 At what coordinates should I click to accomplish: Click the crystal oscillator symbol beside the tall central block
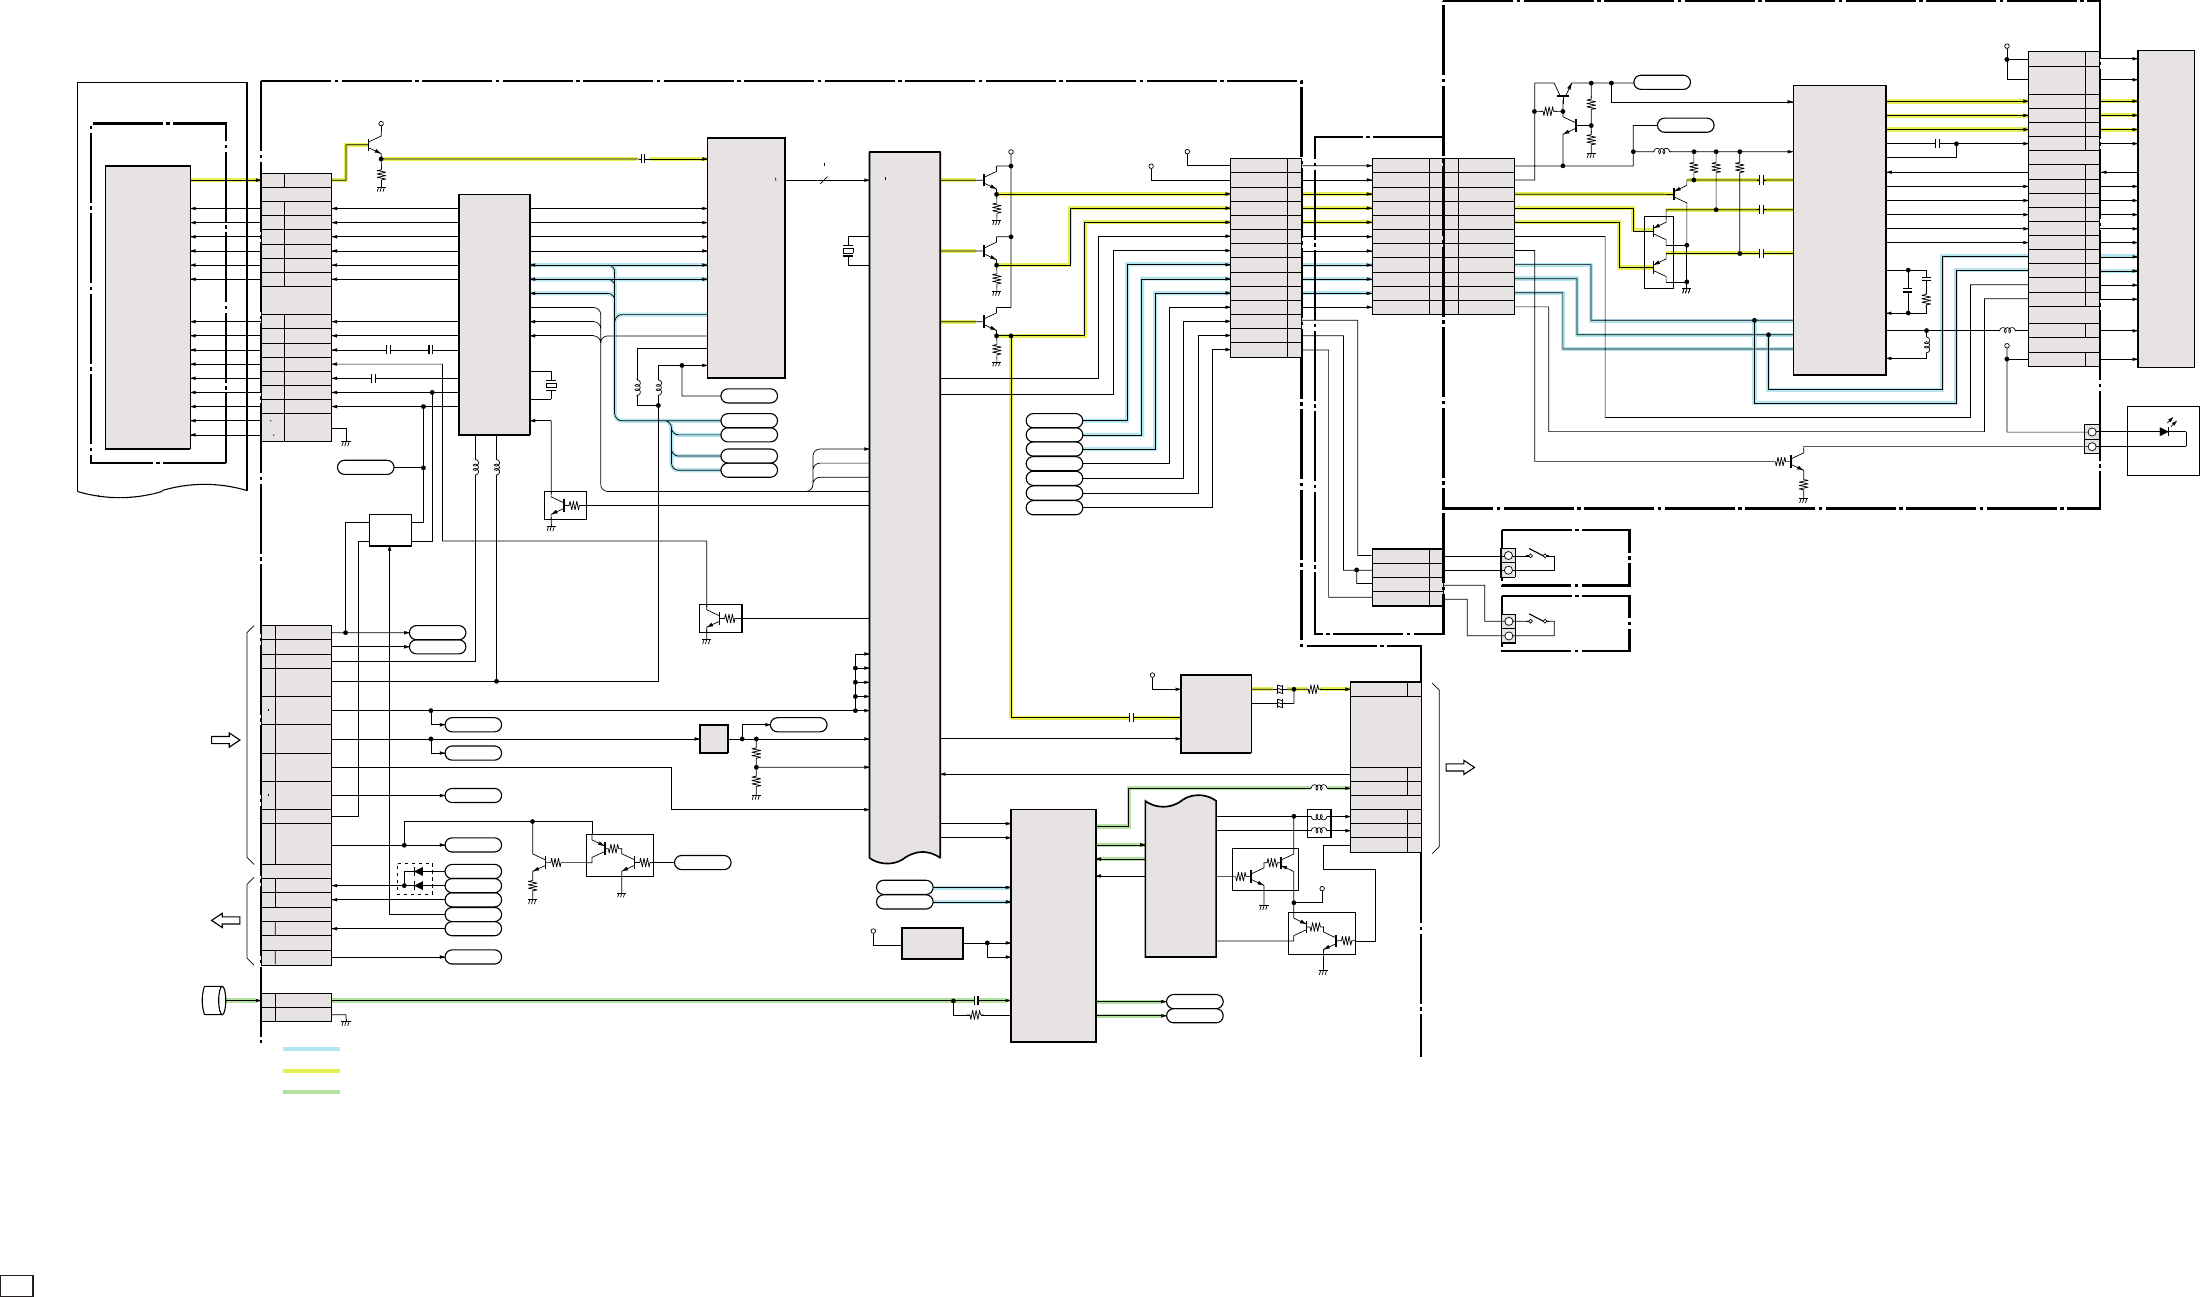coord(849,251)
